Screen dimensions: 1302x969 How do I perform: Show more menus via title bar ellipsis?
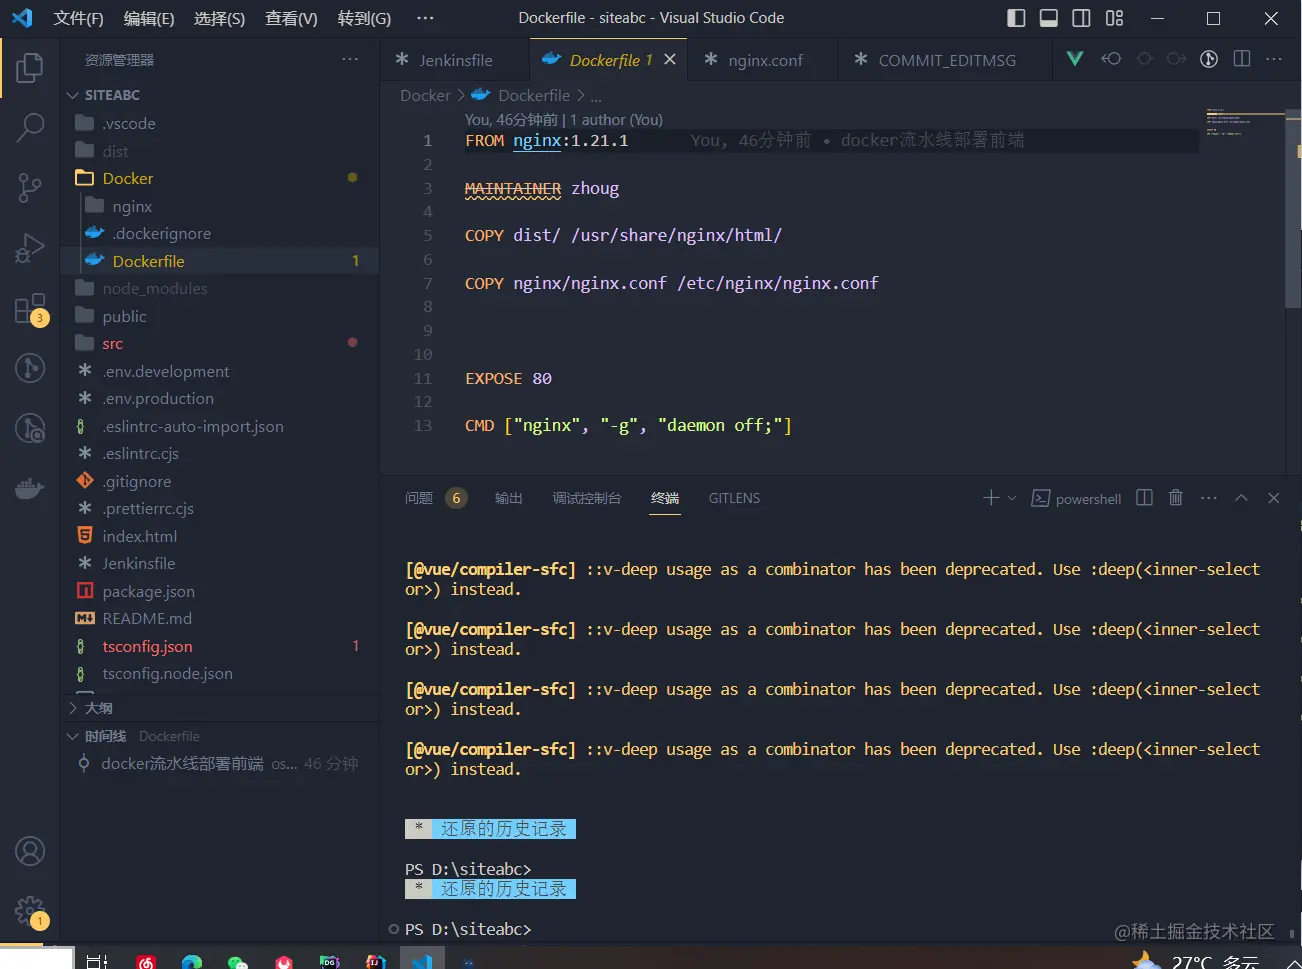click(425, 18)
